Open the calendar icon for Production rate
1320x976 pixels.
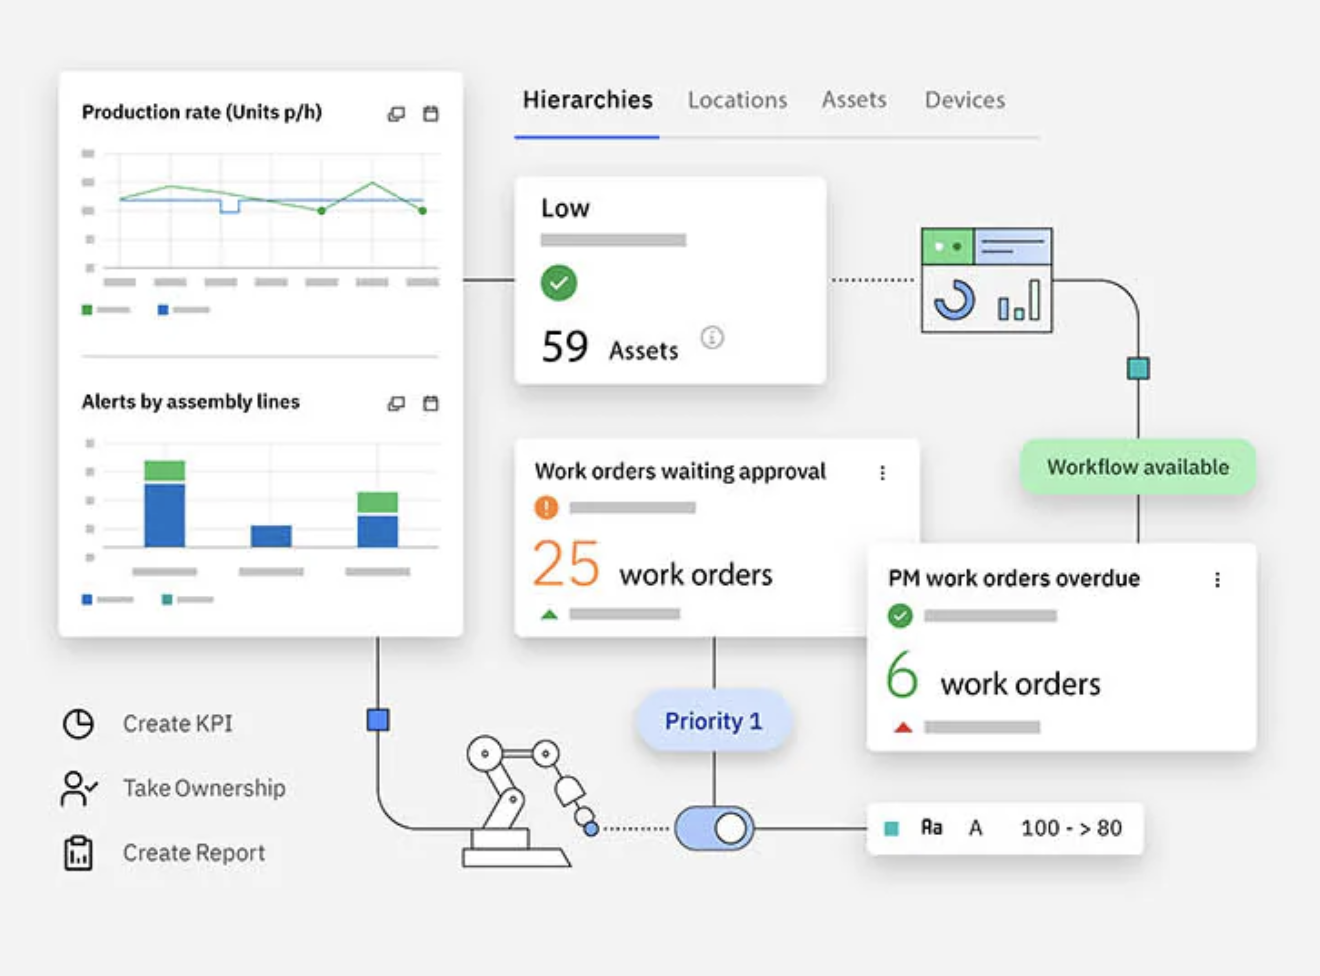click(x=431, y=114)
